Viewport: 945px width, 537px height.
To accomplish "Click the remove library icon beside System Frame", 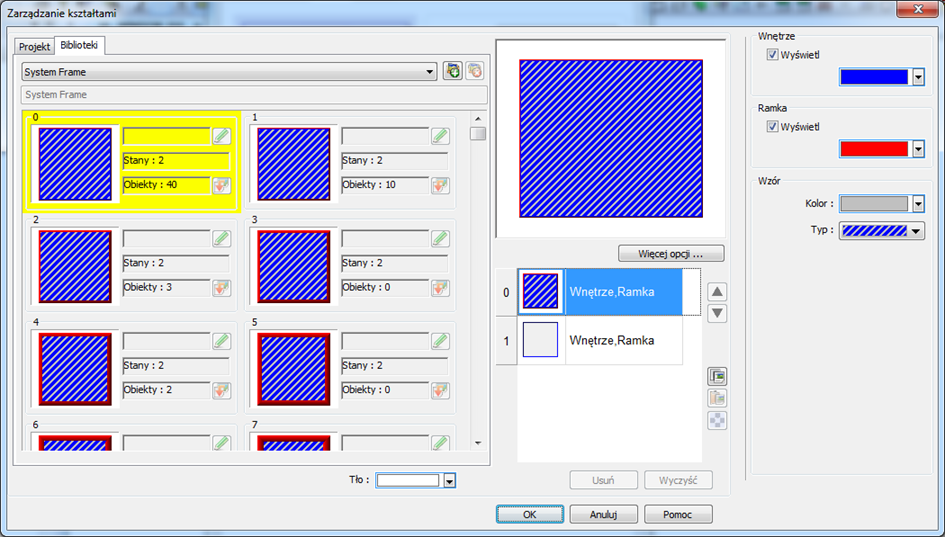I will pyautogui.click(x=475, y=71).
